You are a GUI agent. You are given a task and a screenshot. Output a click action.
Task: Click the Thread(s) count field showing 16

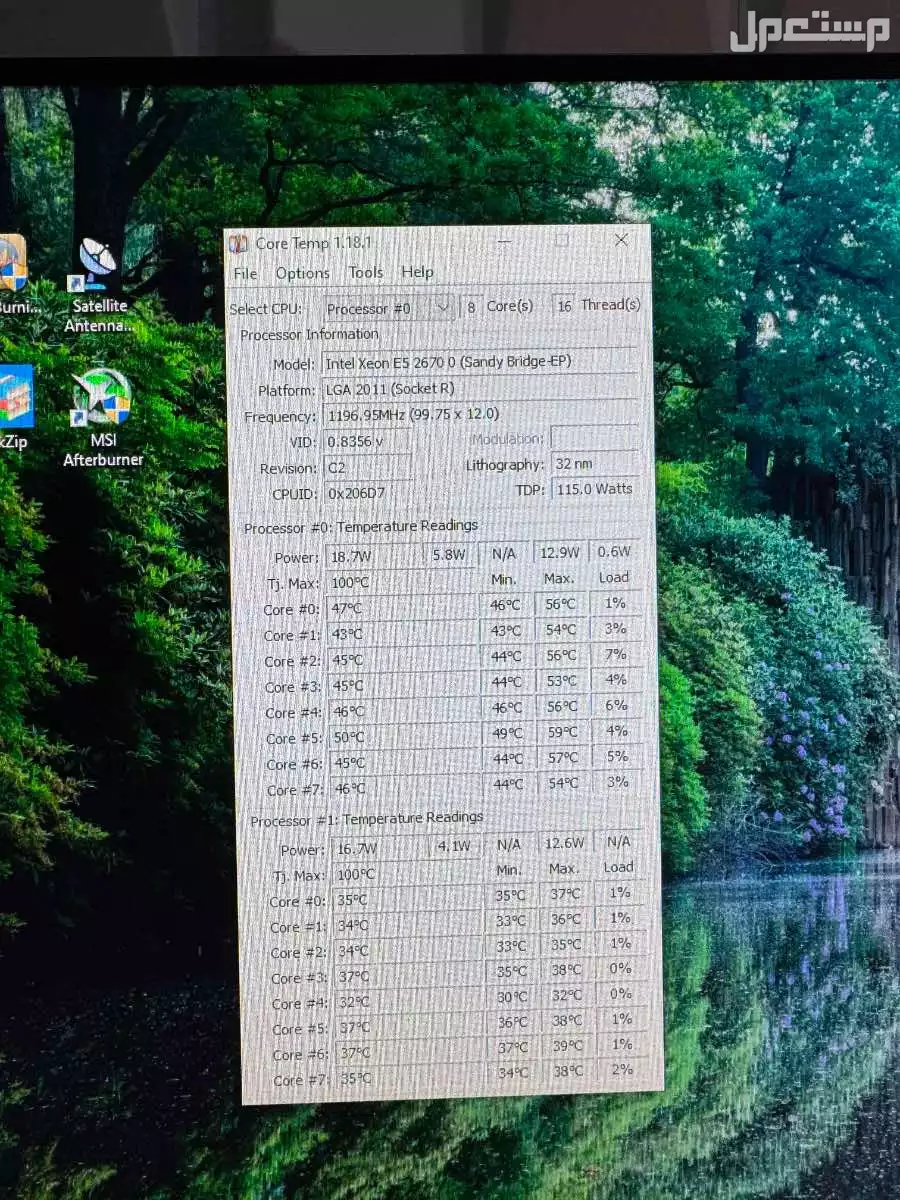coord(564,306)
